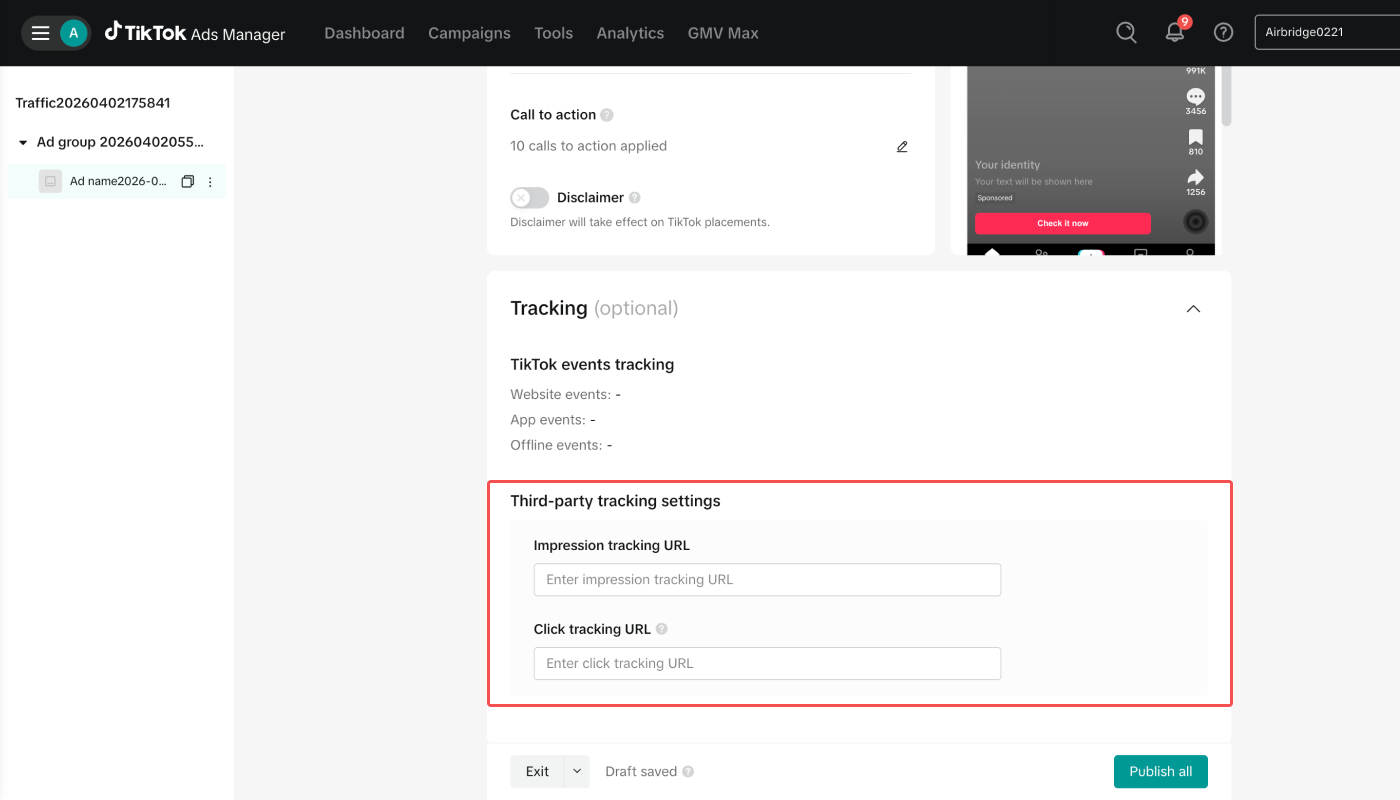
Task: Check the notifications bell
Action: (x=1175, y=33)
